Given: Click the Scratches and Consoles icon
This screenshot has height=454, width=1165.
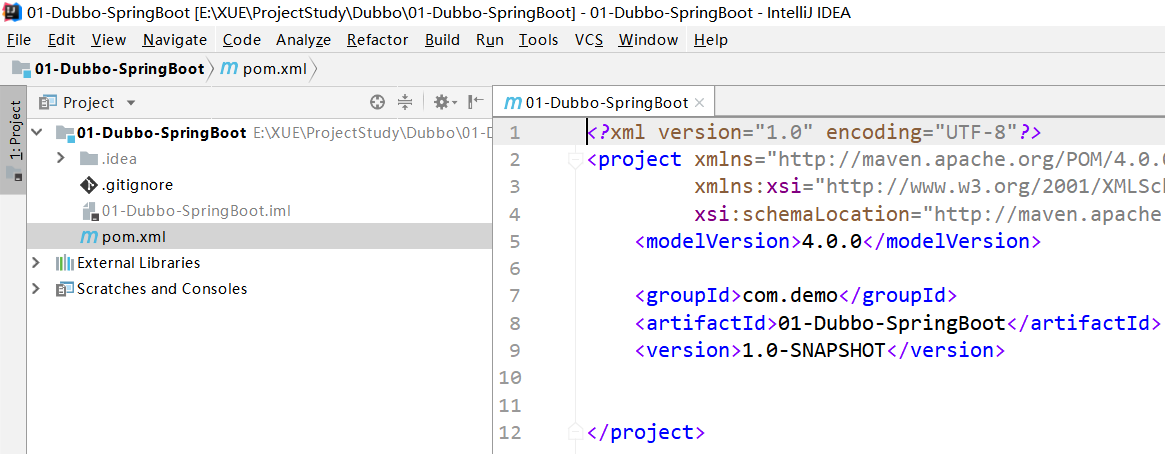Looking at the screenshot, I should pos(65,289).
